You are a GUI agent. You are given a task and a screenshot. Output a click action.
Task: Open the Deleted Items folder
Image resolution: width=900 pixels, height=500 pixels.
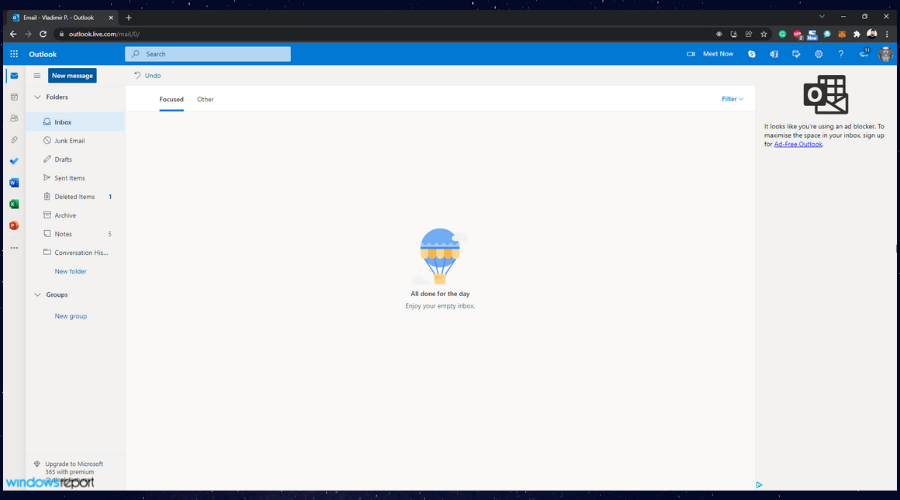(x=75, y=196)
